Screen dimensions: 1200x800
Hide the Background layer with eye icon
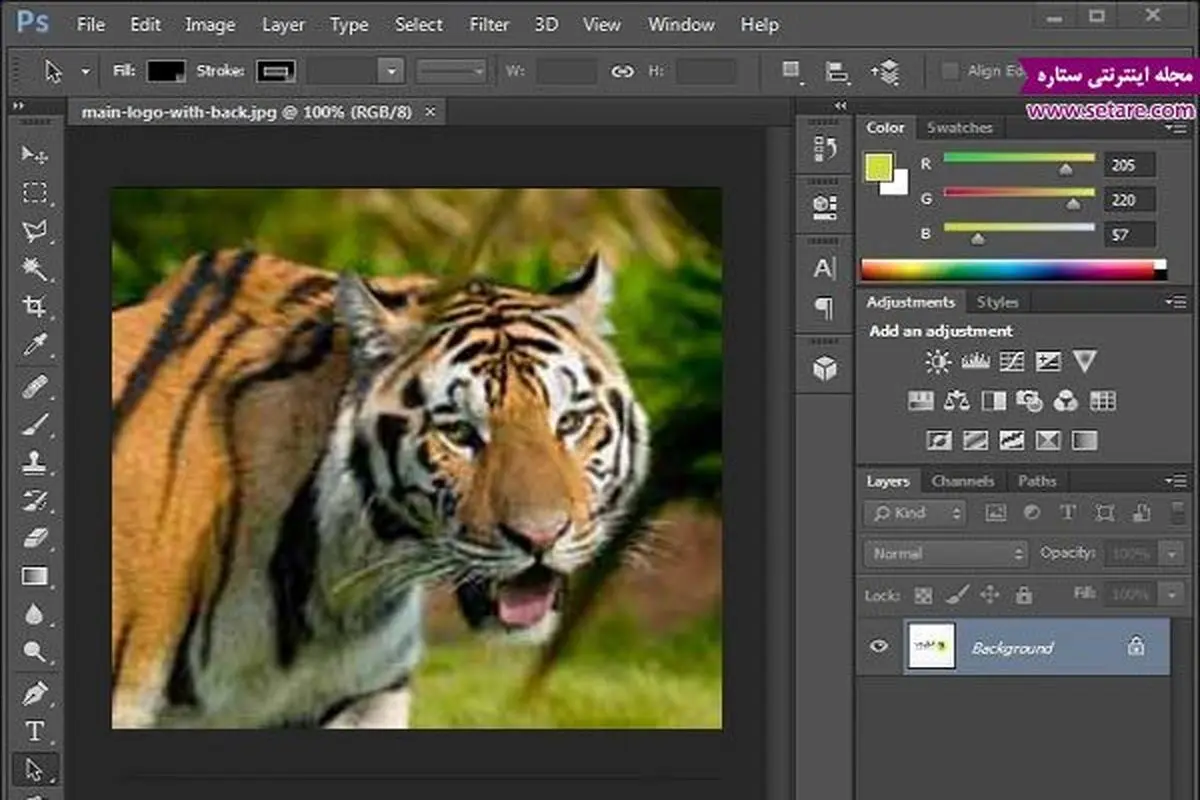pyautogui.click(x=879, y=647)
